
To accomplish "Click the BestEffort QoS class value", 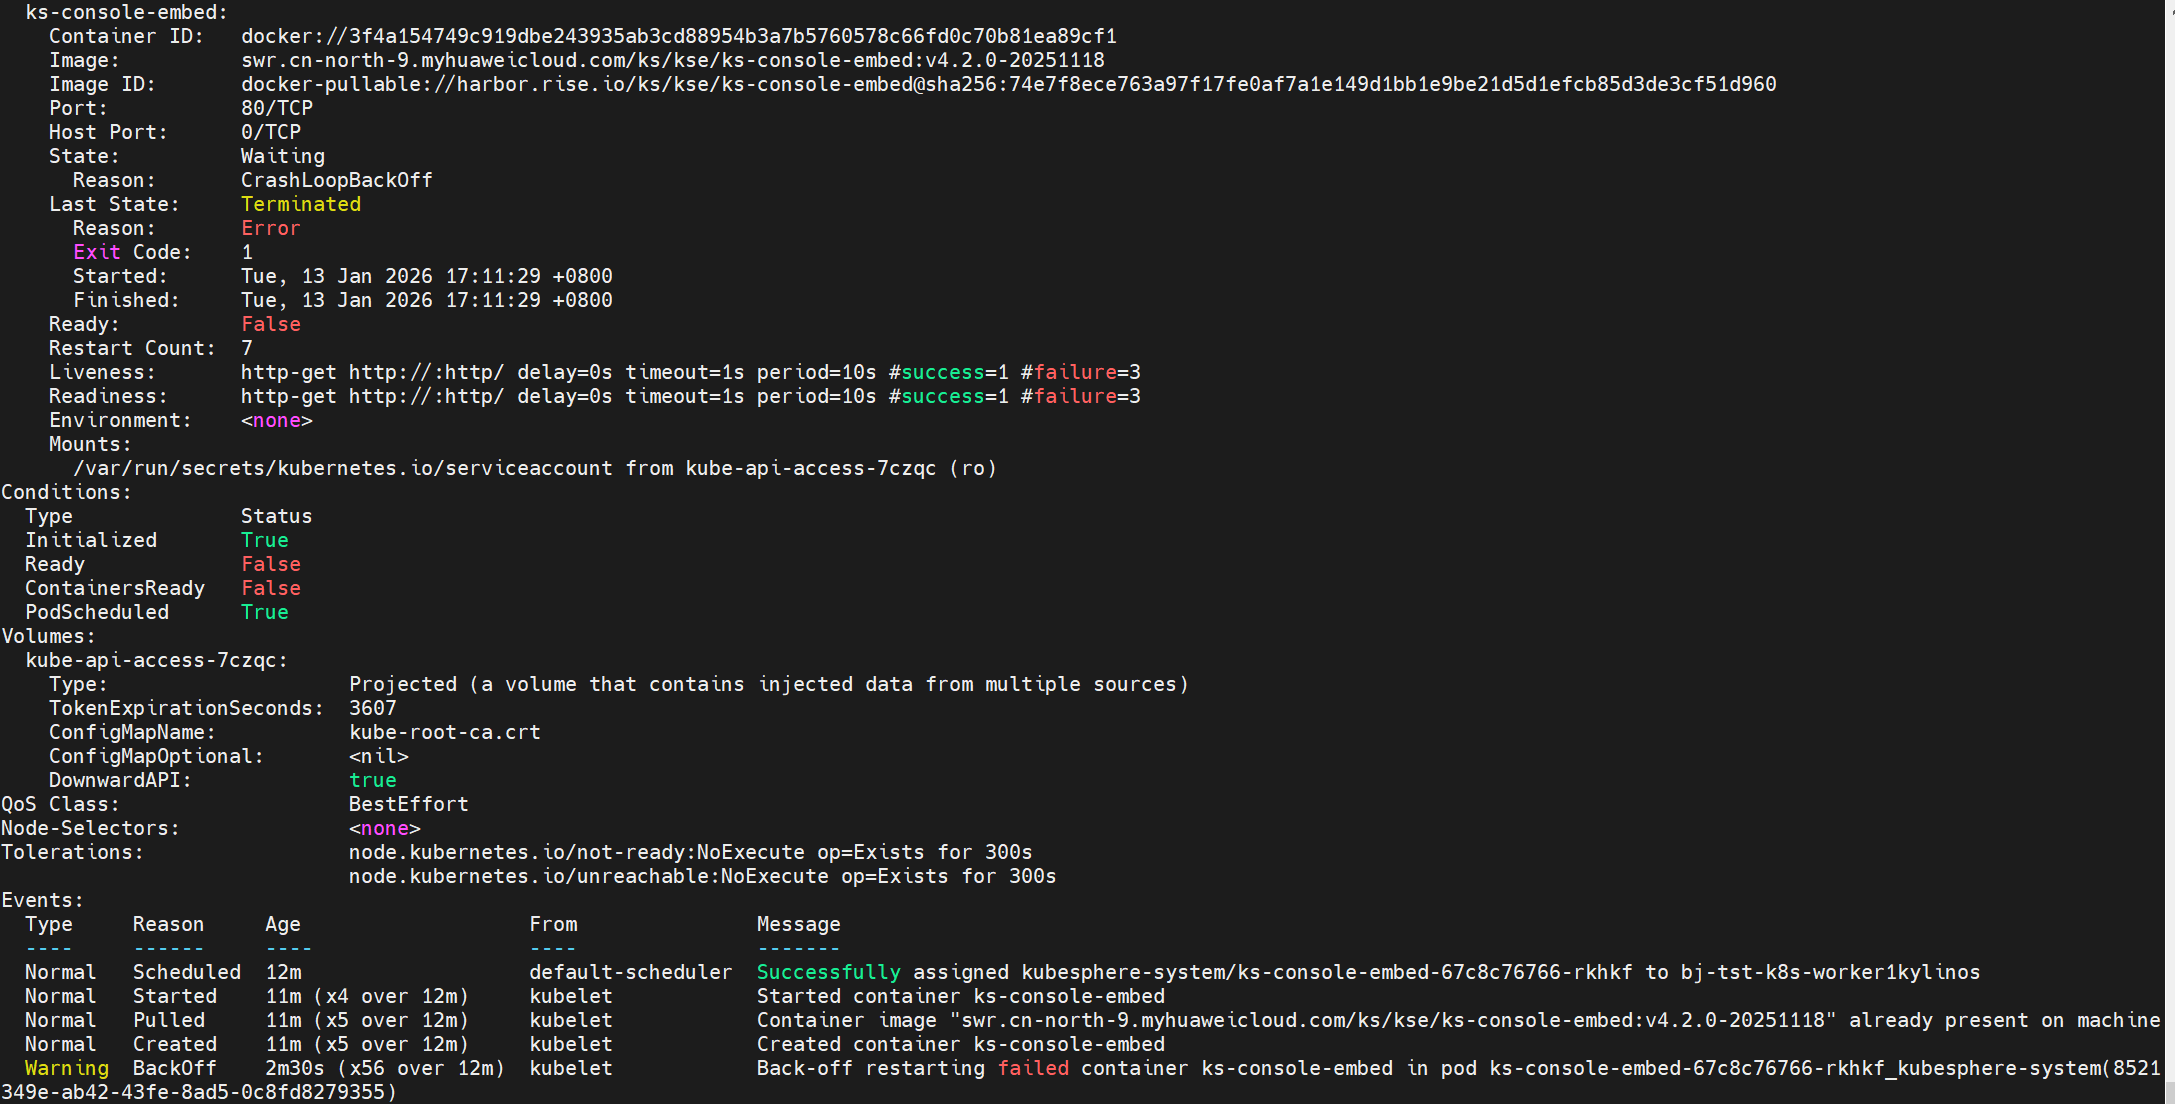I will (408, 804).
